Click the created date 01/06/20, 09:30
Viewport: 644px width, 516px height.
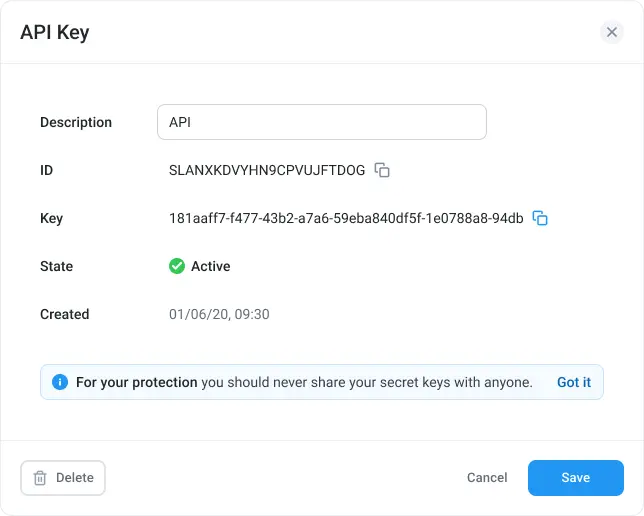coord(219,314)
